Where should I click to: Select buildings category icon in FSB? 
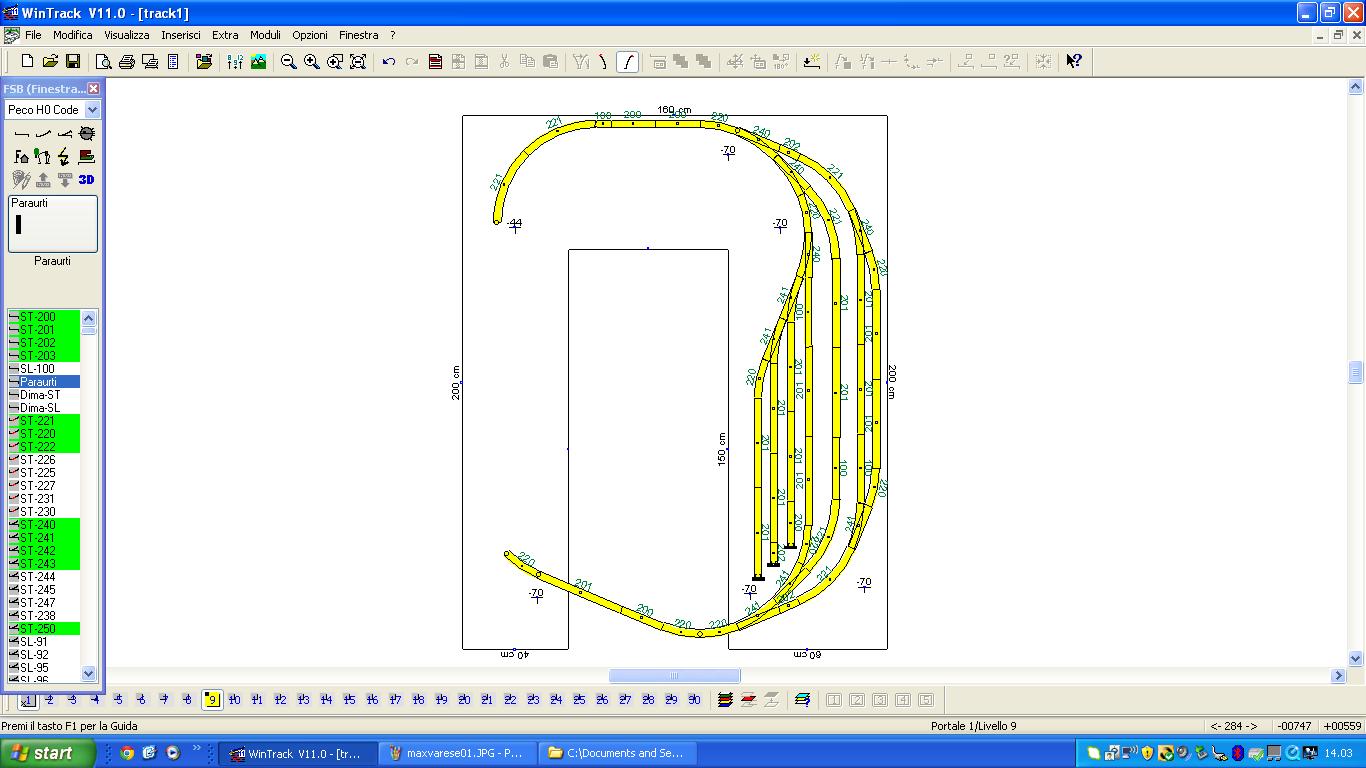pos(22,156)
